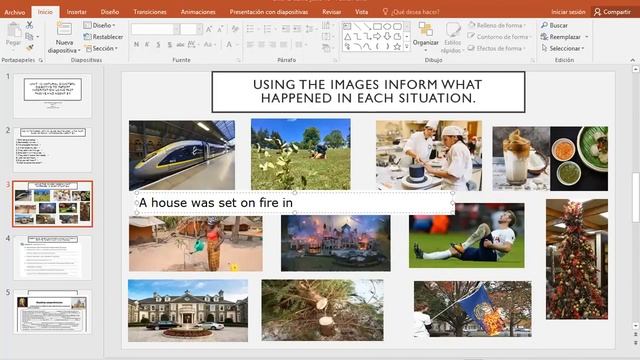Click the clear formatting eraser icon
This screenshot has height=360, width=640.
[235, 29]
